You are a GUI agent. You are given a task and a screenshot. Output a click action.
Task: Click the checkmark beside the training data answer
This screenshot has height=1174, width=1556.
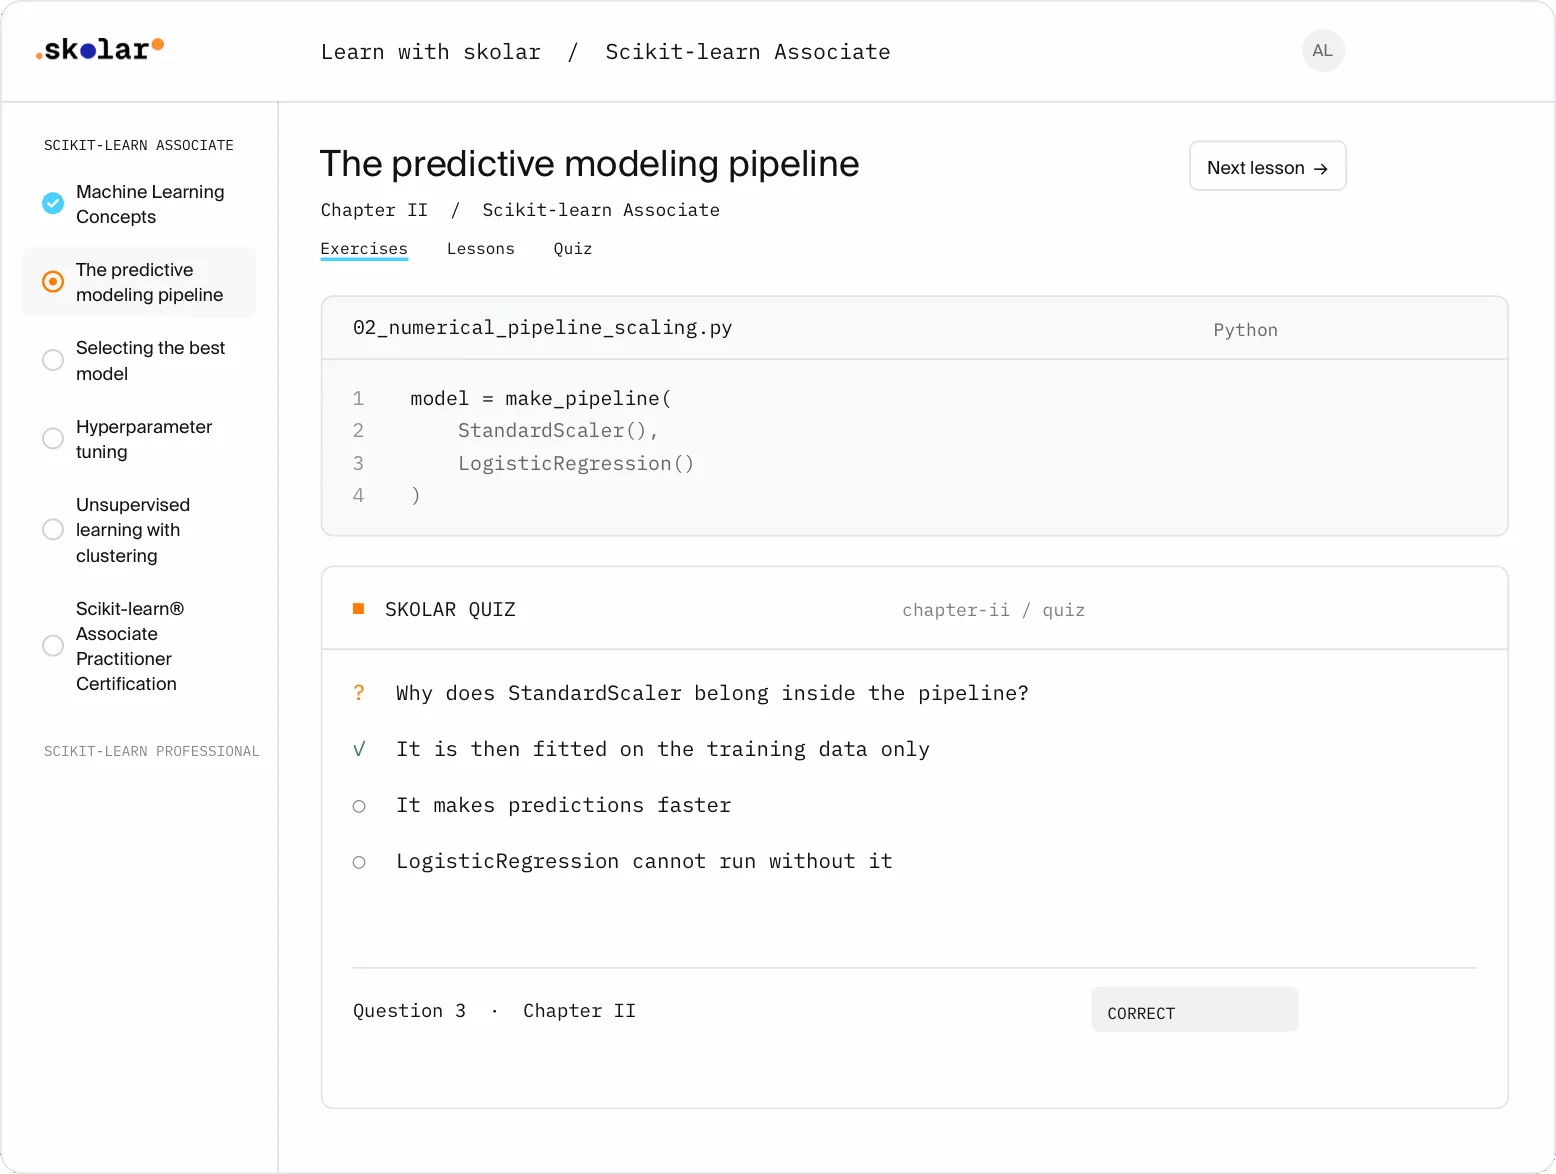click(359, 749)
